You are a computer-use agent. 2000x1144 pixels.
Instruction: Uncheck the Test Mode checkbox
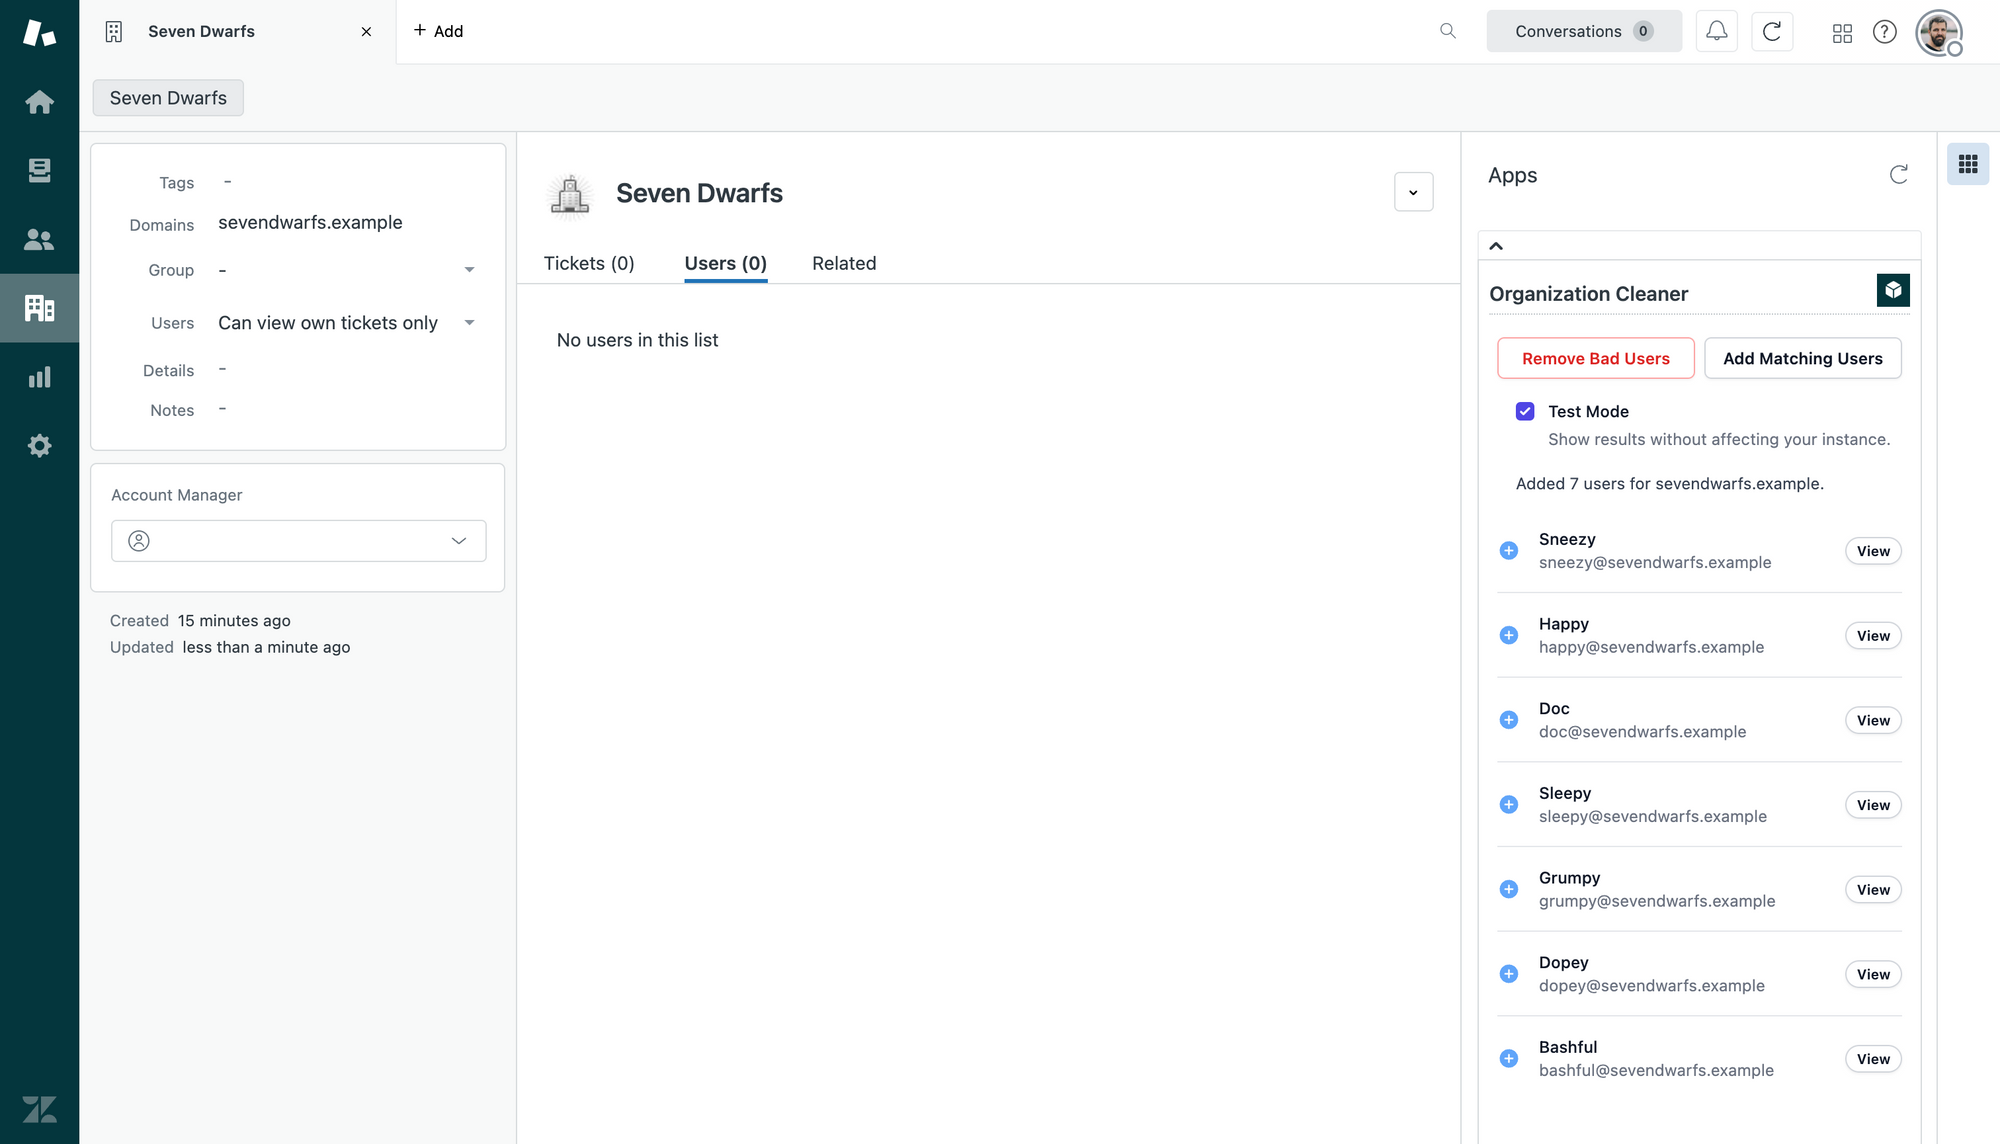point(1525,411)
